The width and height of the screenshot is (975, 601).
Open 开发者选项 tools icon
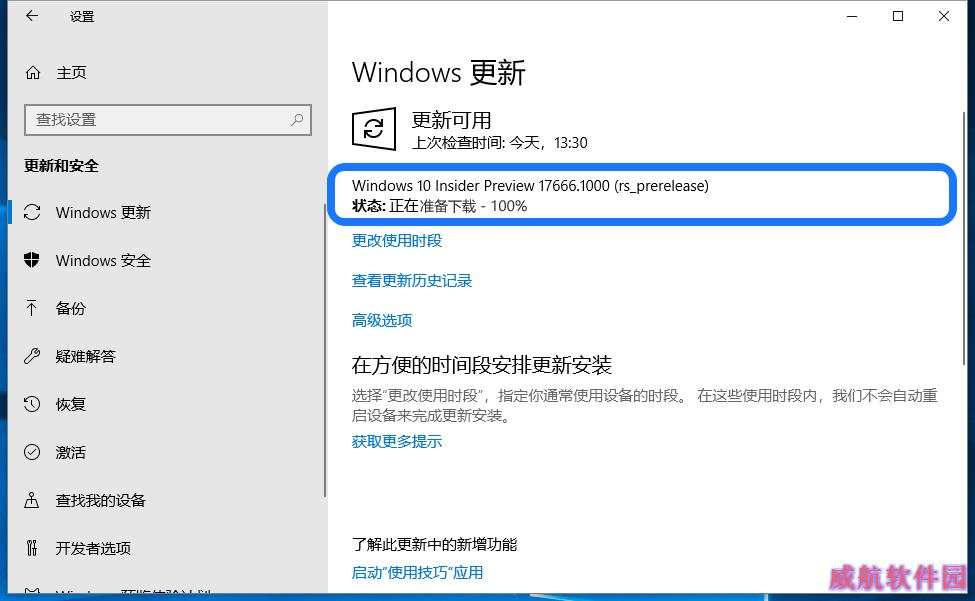pos(32,548)
